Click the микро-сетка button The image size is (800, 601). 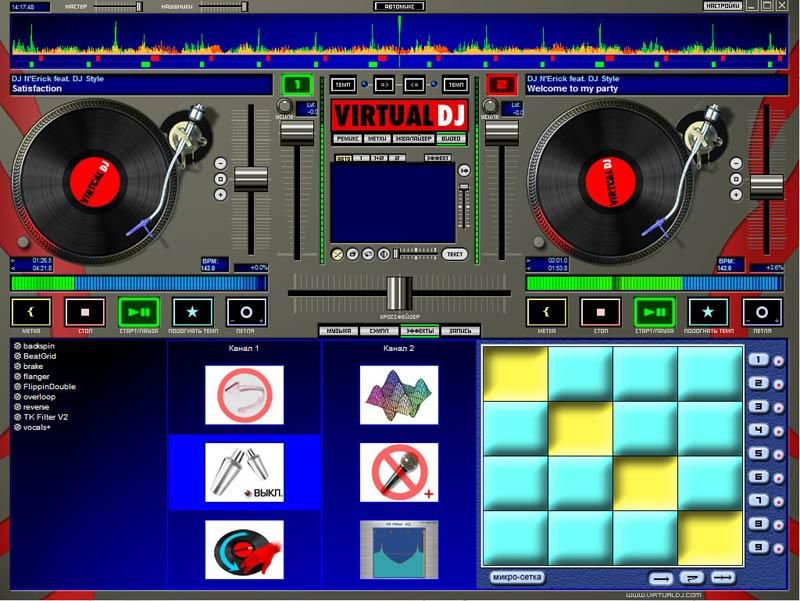coord(517,577)
